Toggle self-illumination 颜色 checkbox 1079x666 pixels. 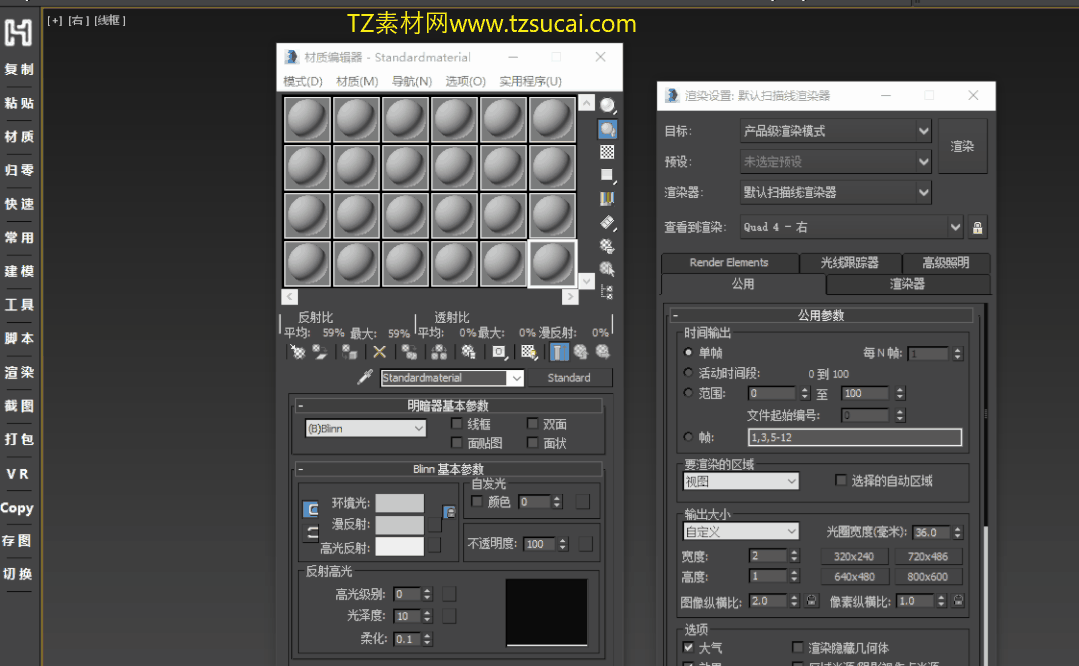click(x=476, y=502)
